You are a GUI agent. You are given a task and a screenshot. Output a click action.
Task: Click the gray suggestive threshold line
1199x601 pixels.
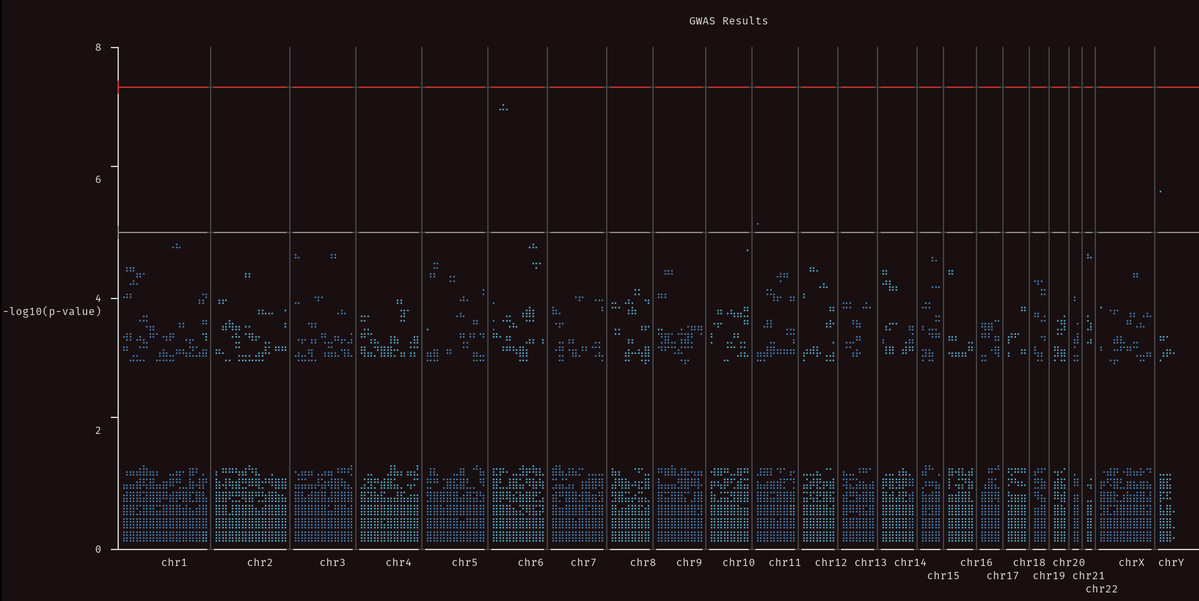pos(658,232)
